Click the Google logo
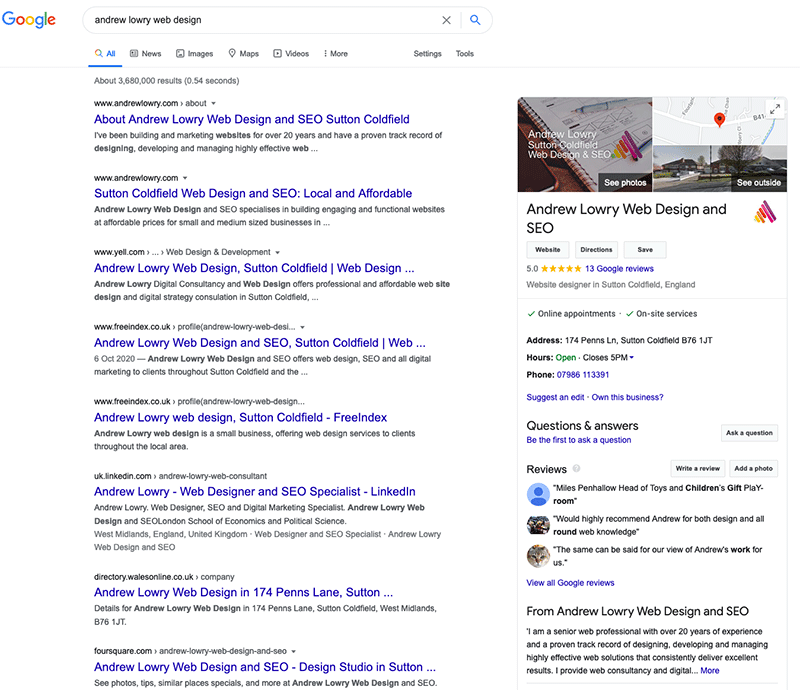800x690 pixels. pos(29,19)
